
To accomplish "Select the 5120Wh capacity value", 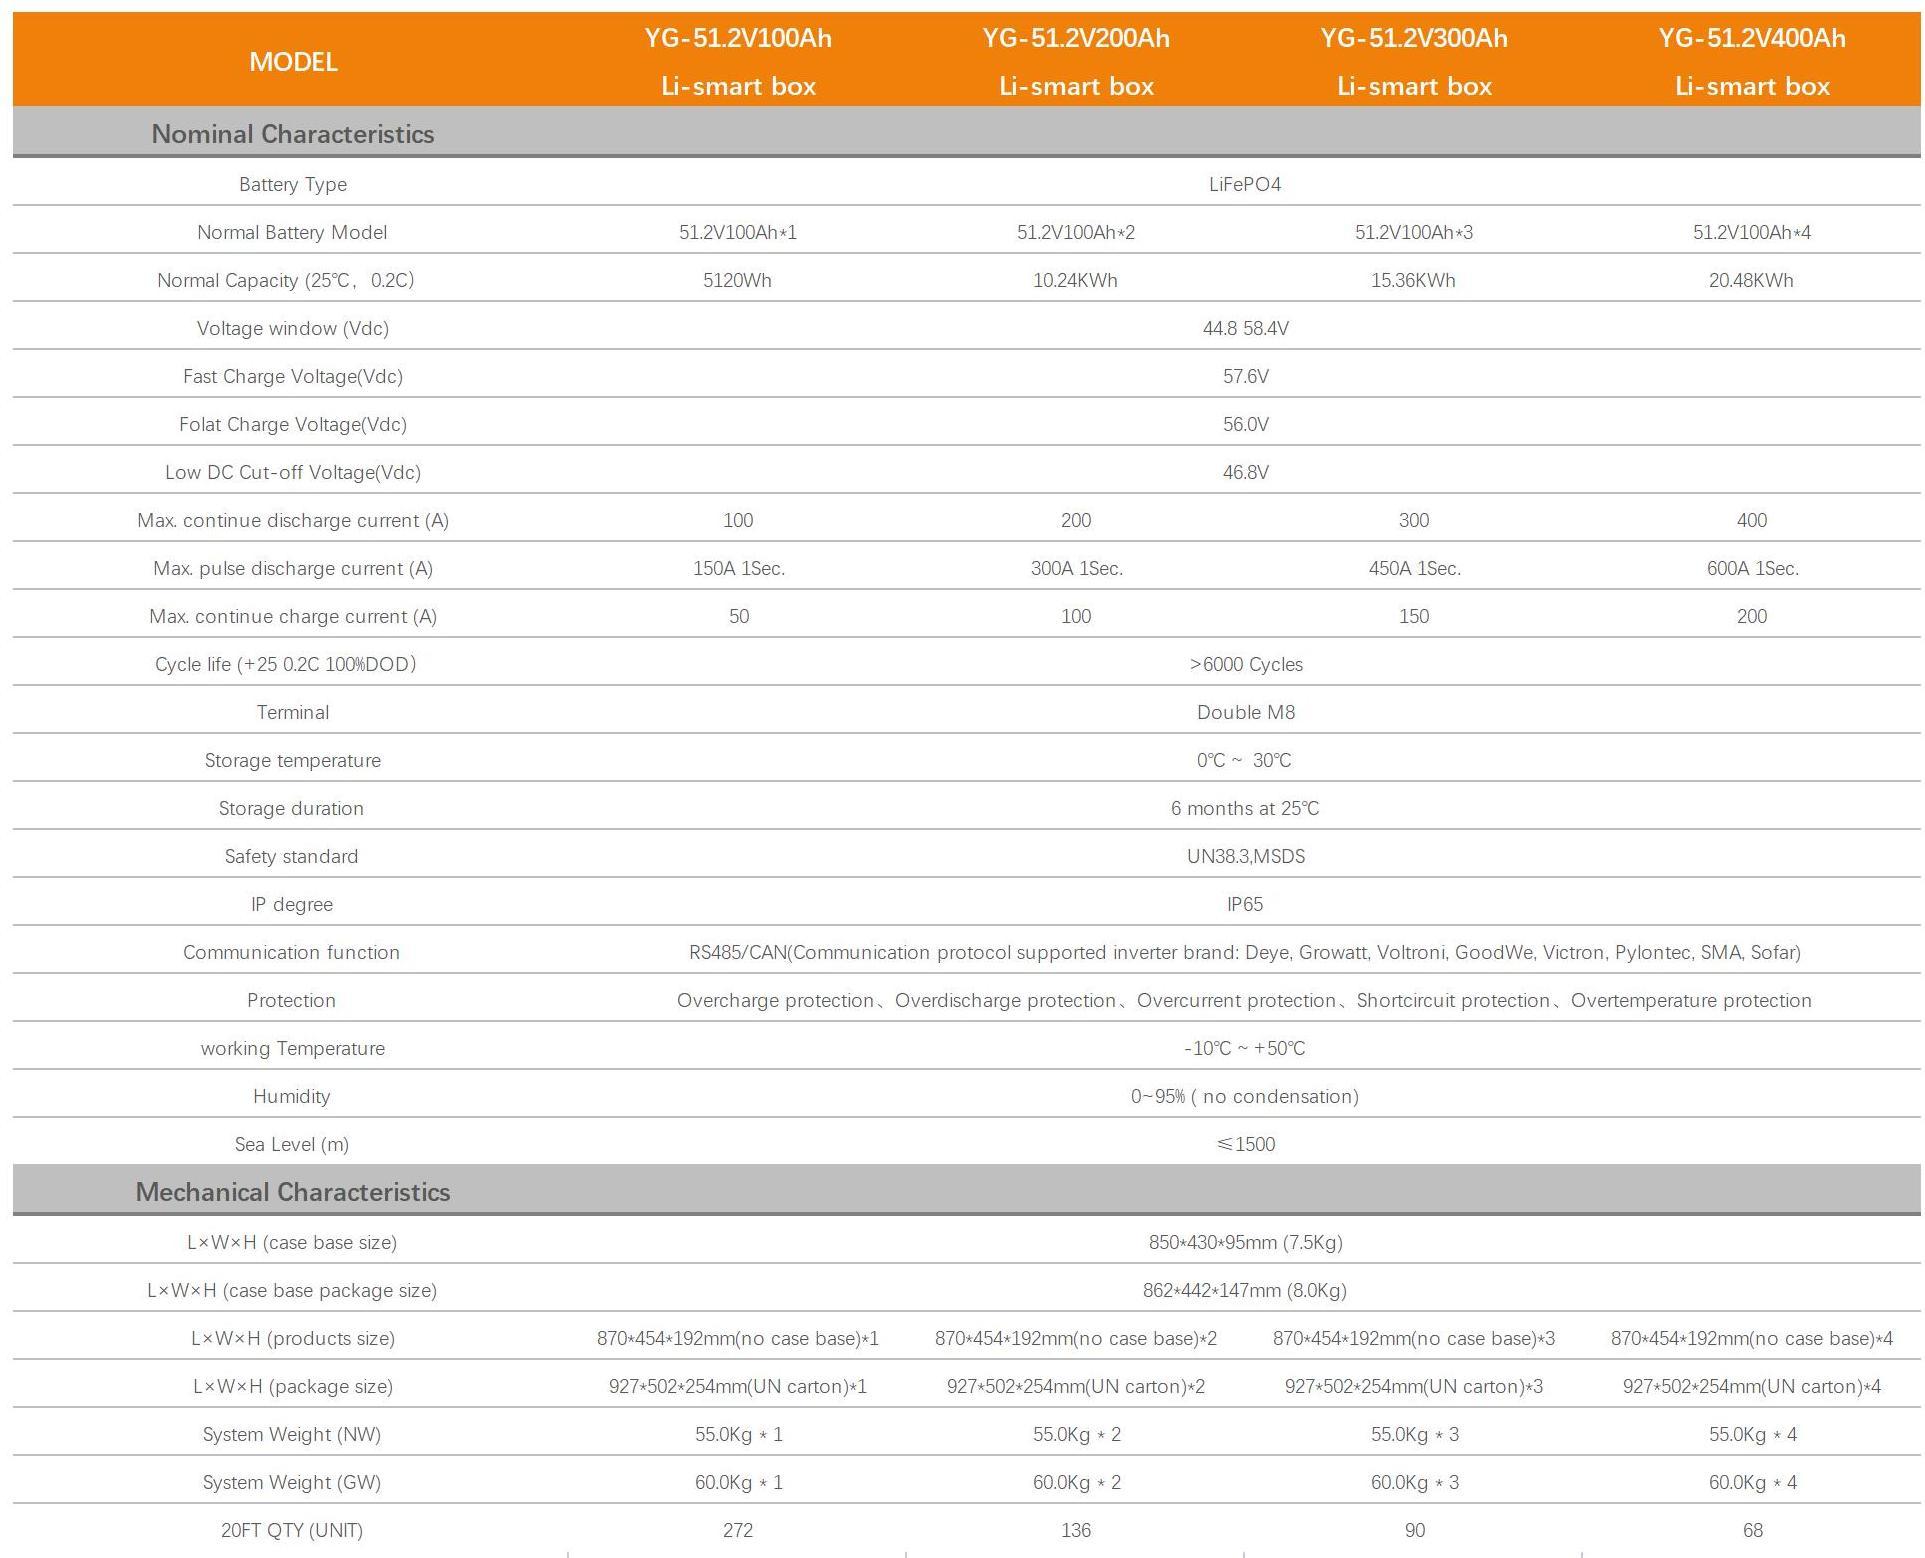I will click(x=738, y=280).
